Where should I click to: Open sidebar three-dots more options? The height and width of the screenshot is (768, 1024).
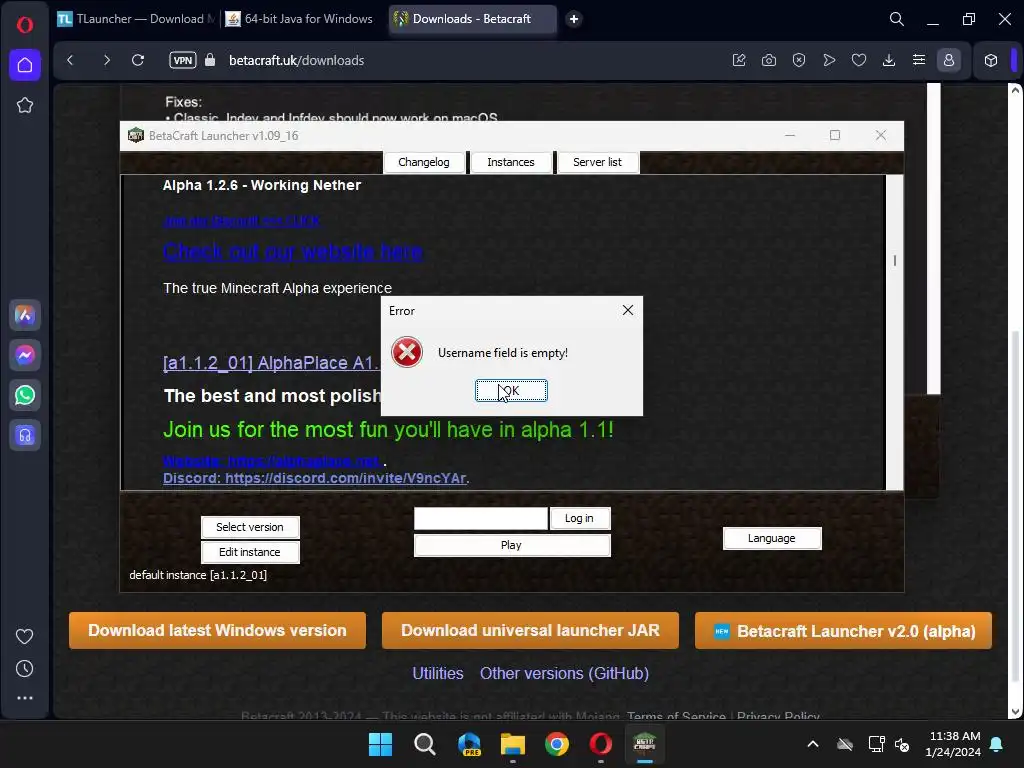pos(25,698)
